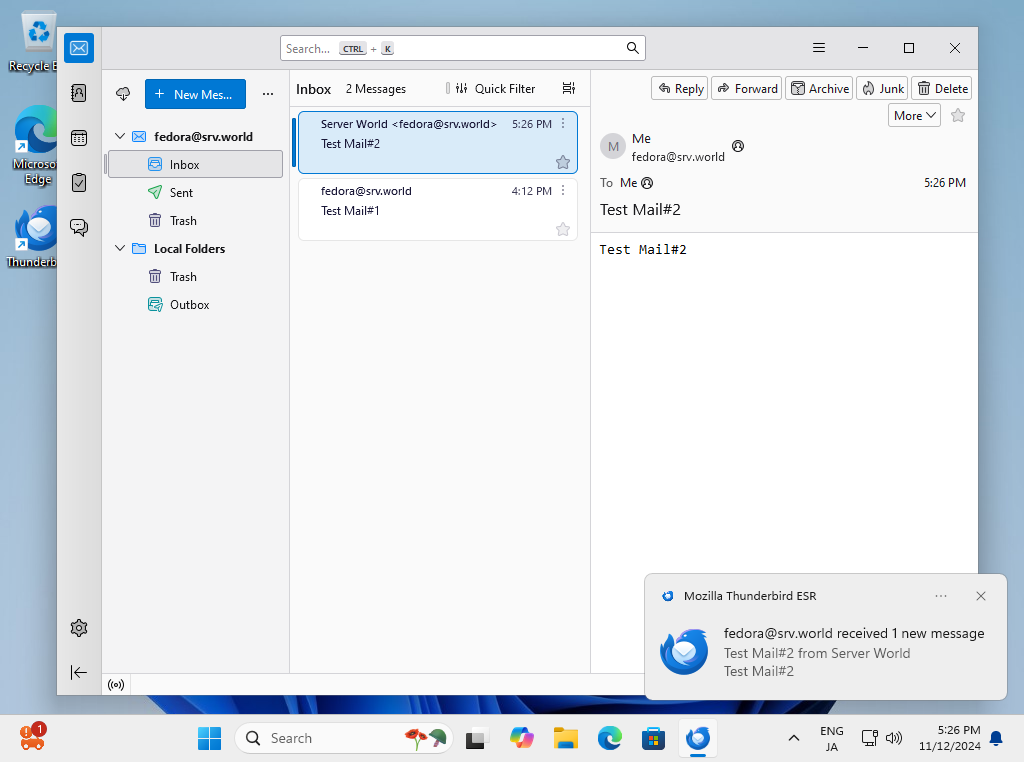This screenshot has width=1024, height=762.
Task: Select the Sent folder
Action: [181, 193]
